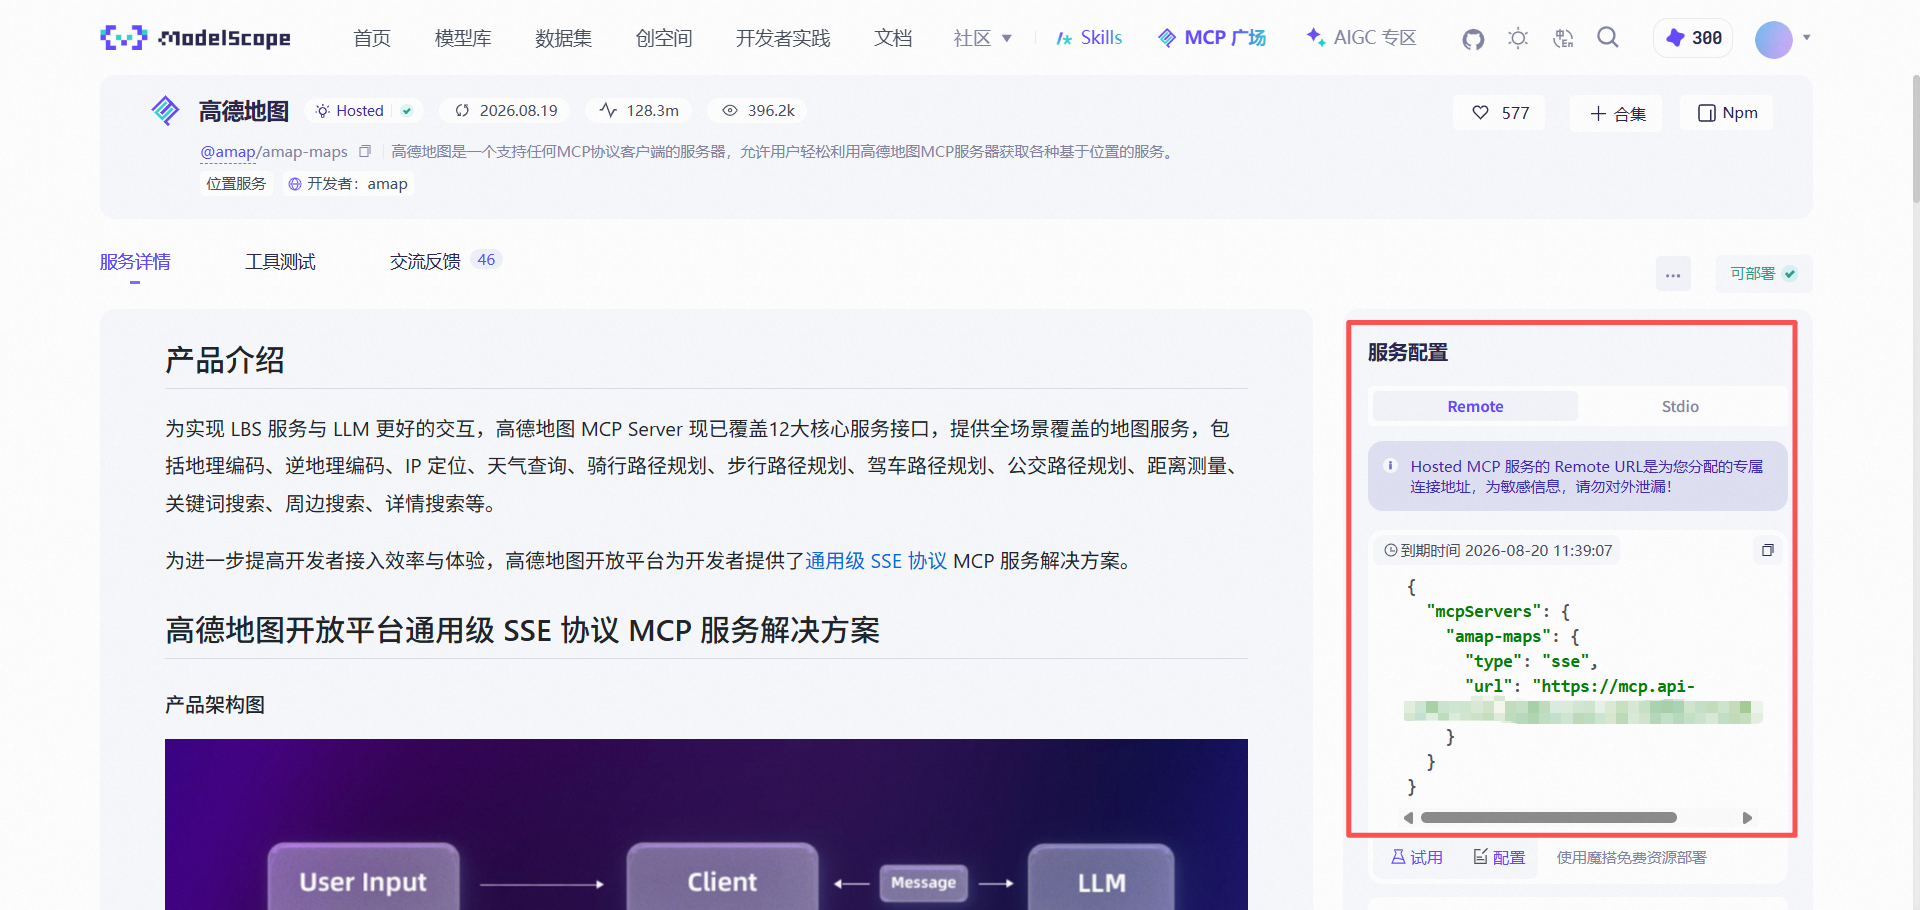1920x910 pixels.
Task: Add server to 合集 collection
Action: [1617, 113]
